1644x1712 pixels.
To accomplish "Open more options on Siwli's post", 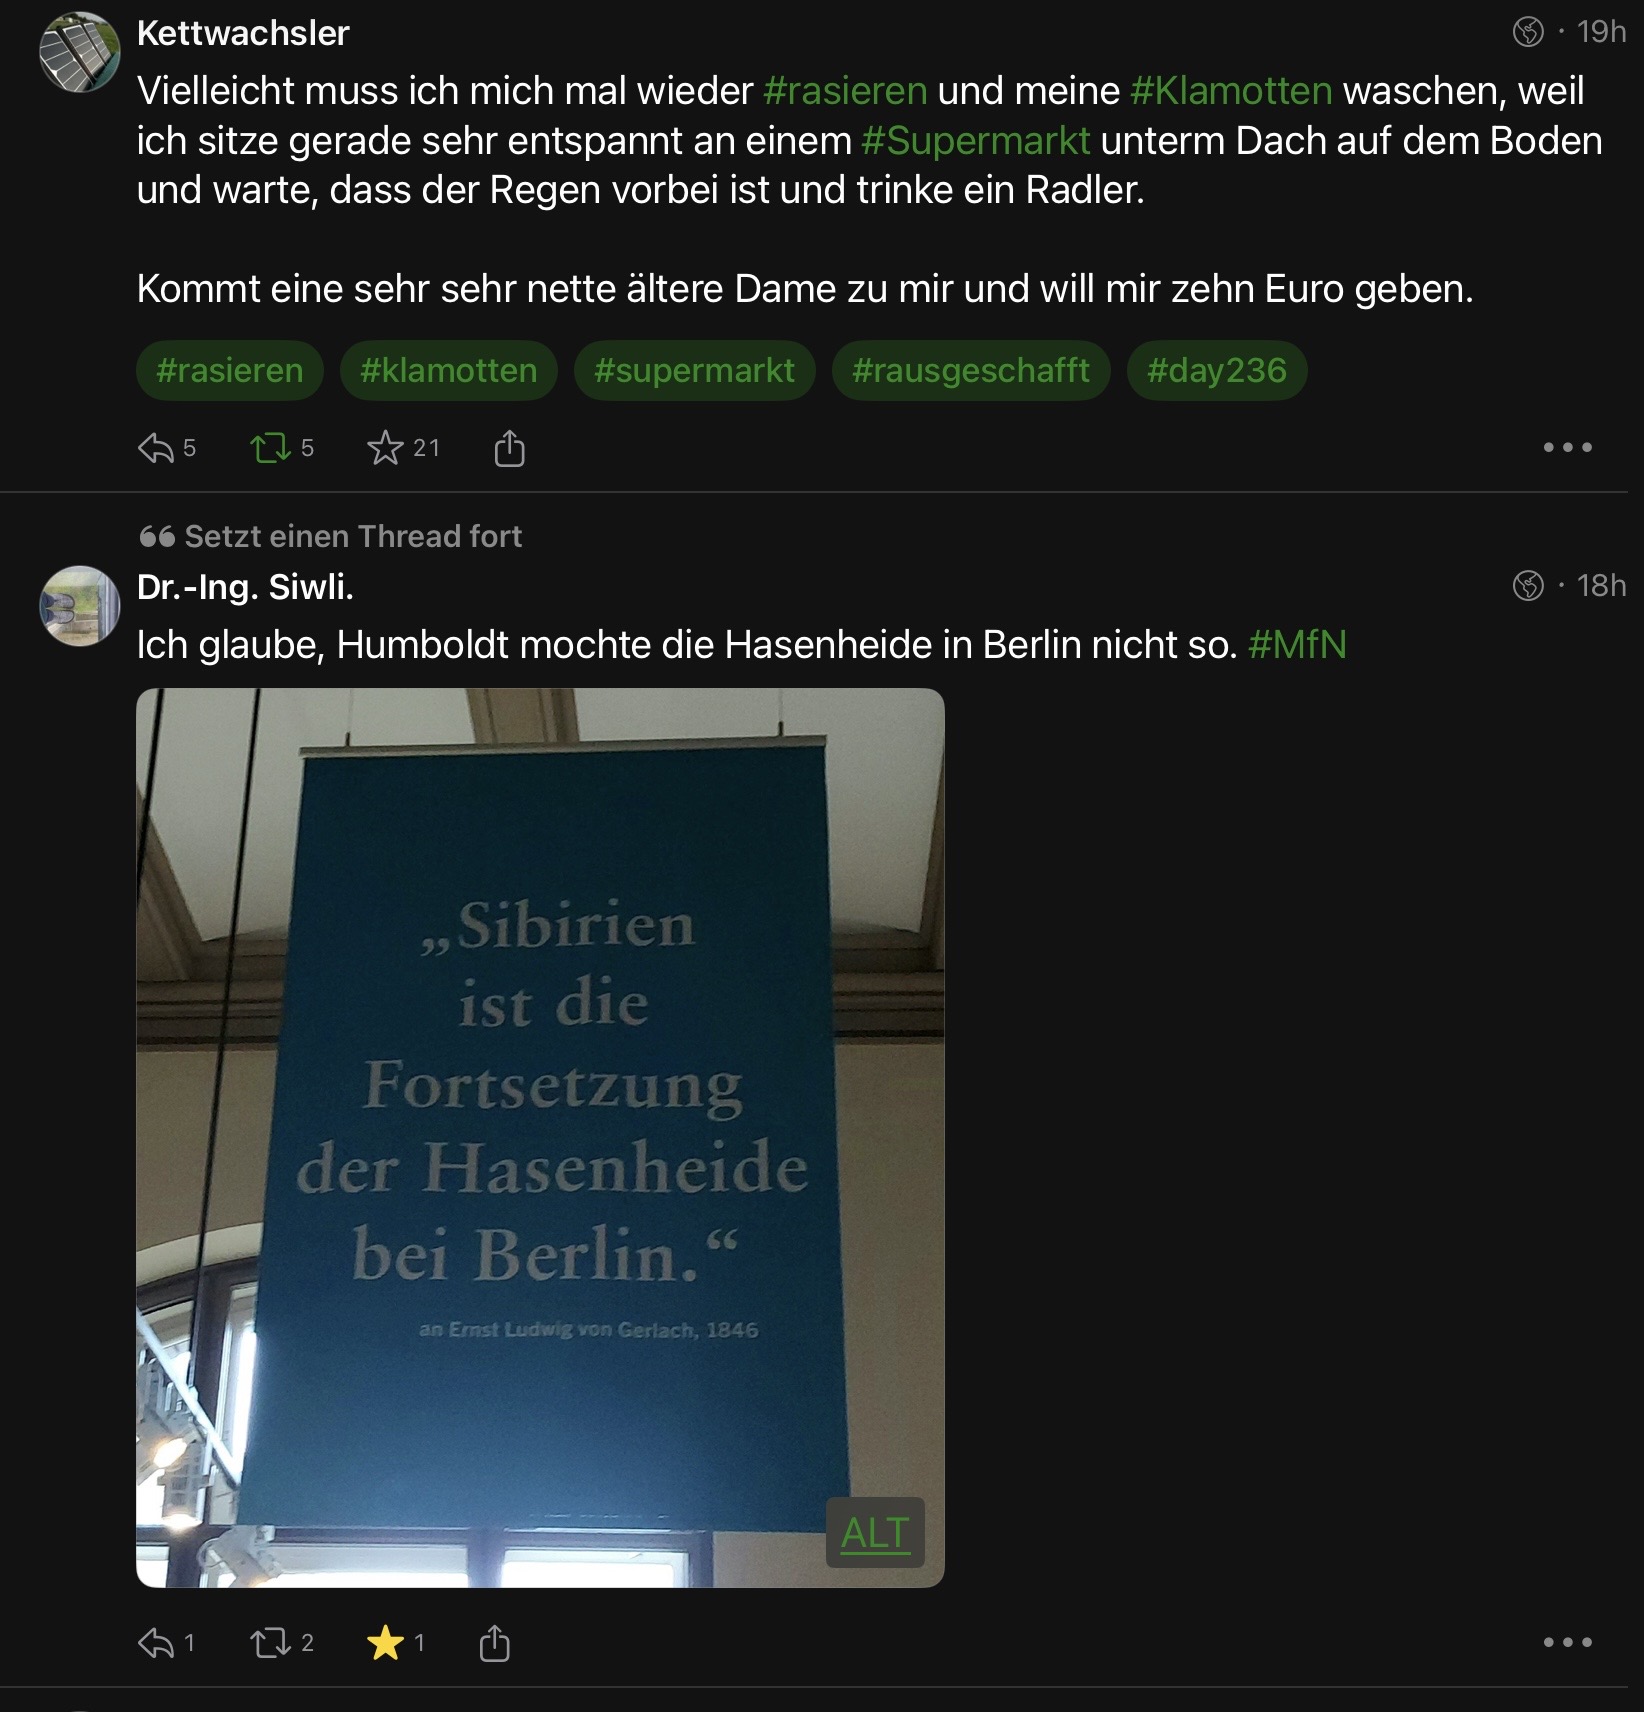I will coord(1567,1642).
